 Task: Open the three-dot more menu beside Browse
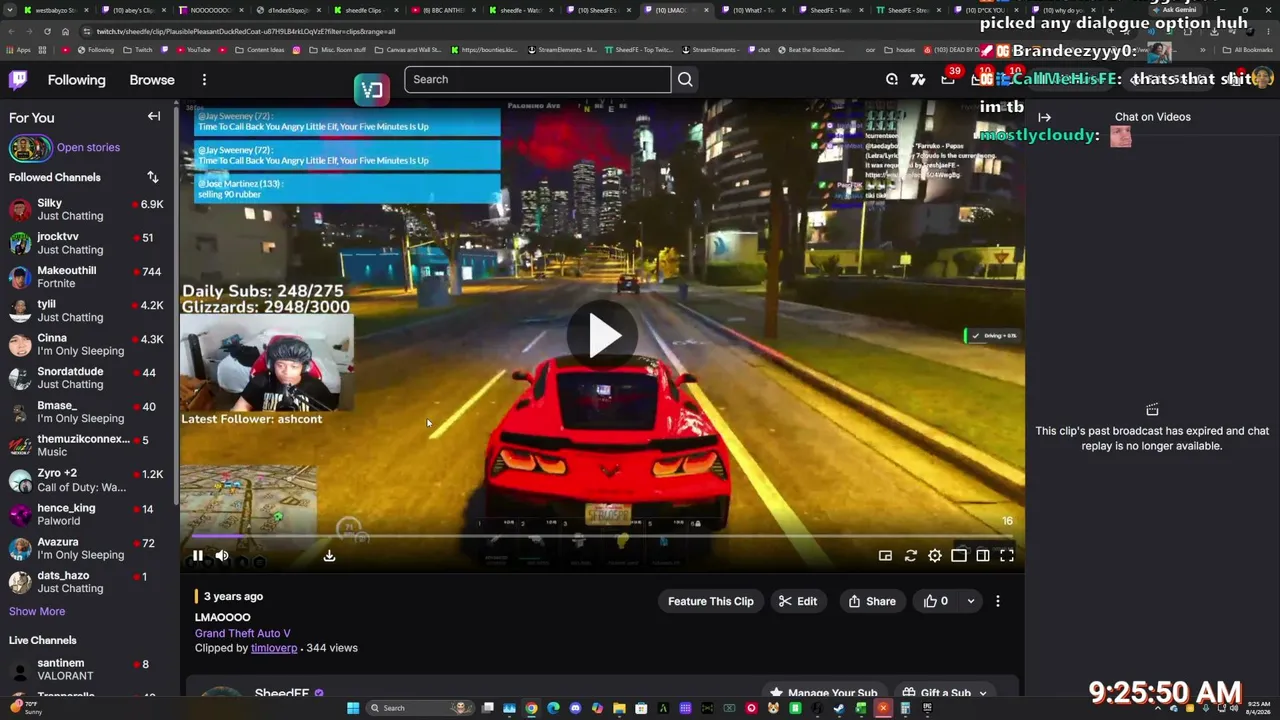[x=204, y=80]
